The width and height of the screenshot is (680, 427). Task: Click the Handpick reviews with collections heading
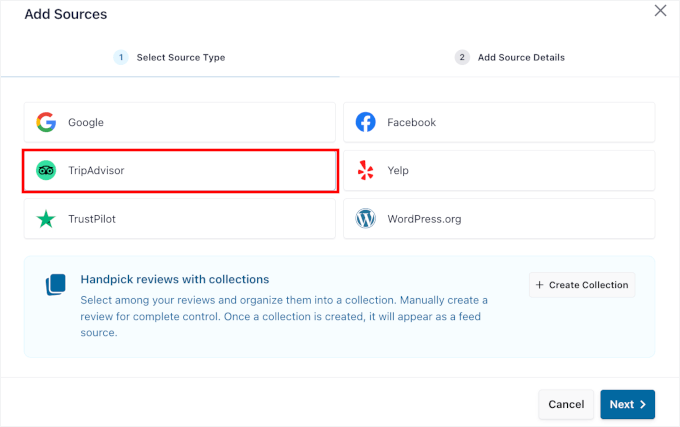[175, 279]
